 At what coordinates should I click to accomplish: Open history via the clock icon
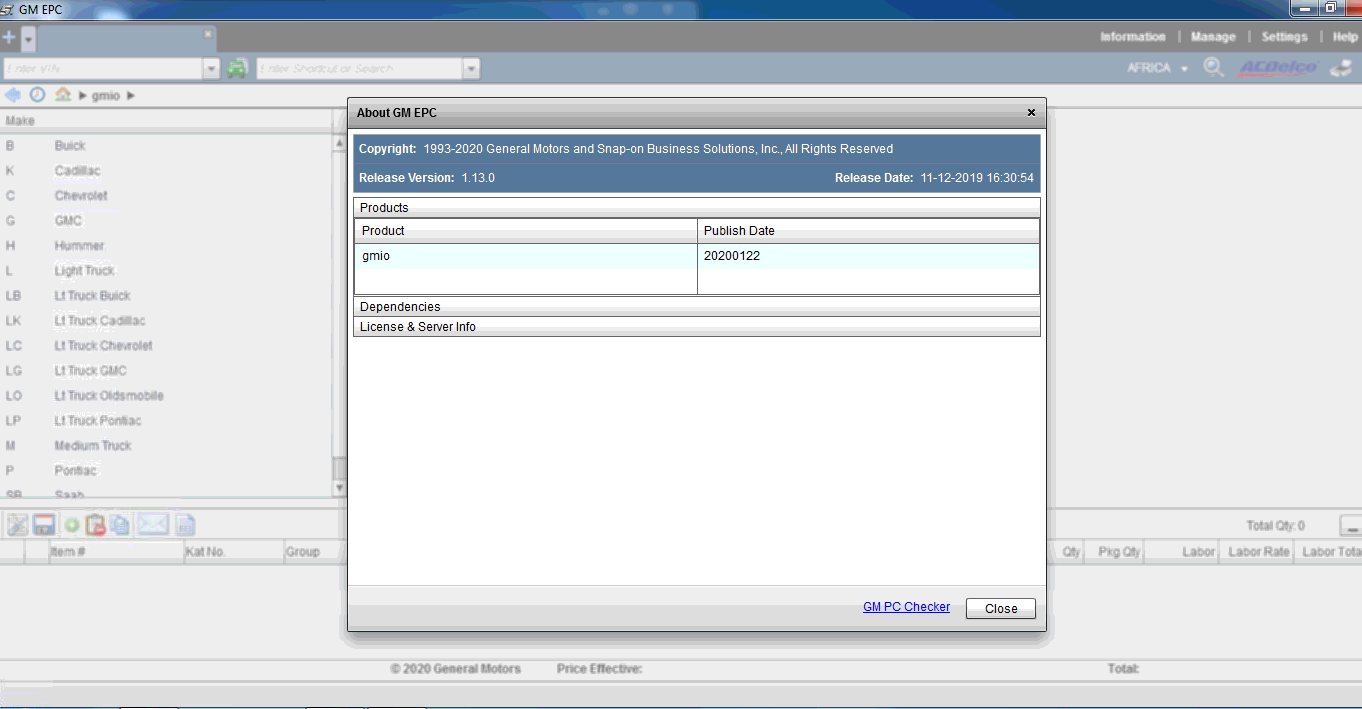(x=37, y=95)
